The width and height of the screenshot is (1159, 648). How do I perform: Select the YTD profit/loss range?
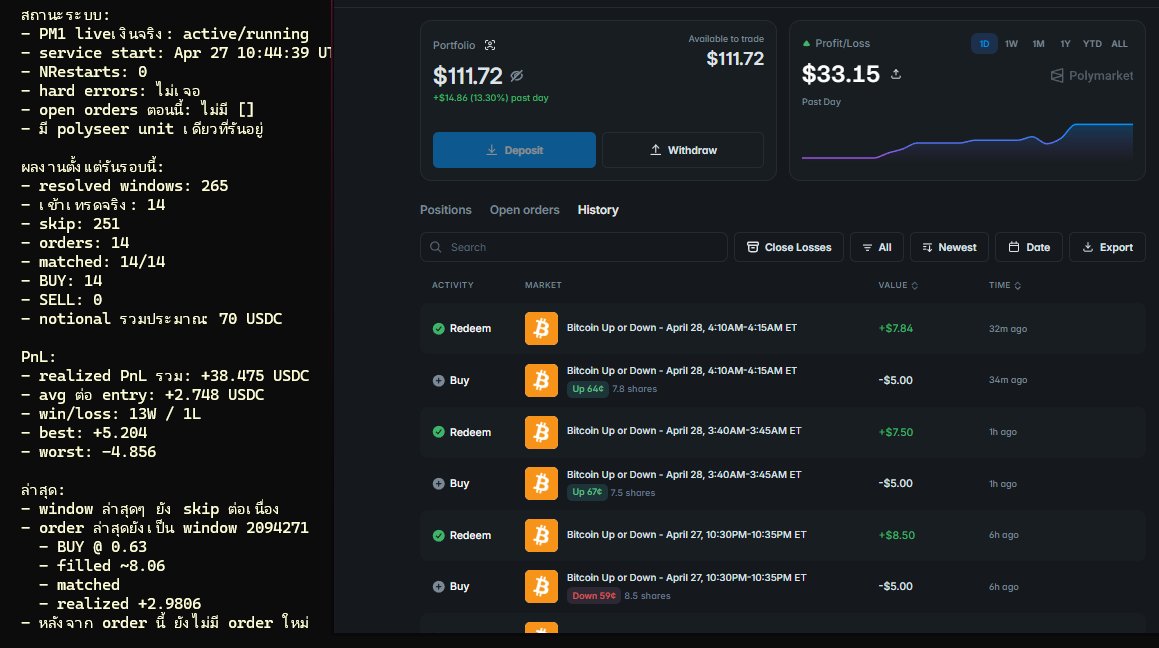[x=1092, y=44]
